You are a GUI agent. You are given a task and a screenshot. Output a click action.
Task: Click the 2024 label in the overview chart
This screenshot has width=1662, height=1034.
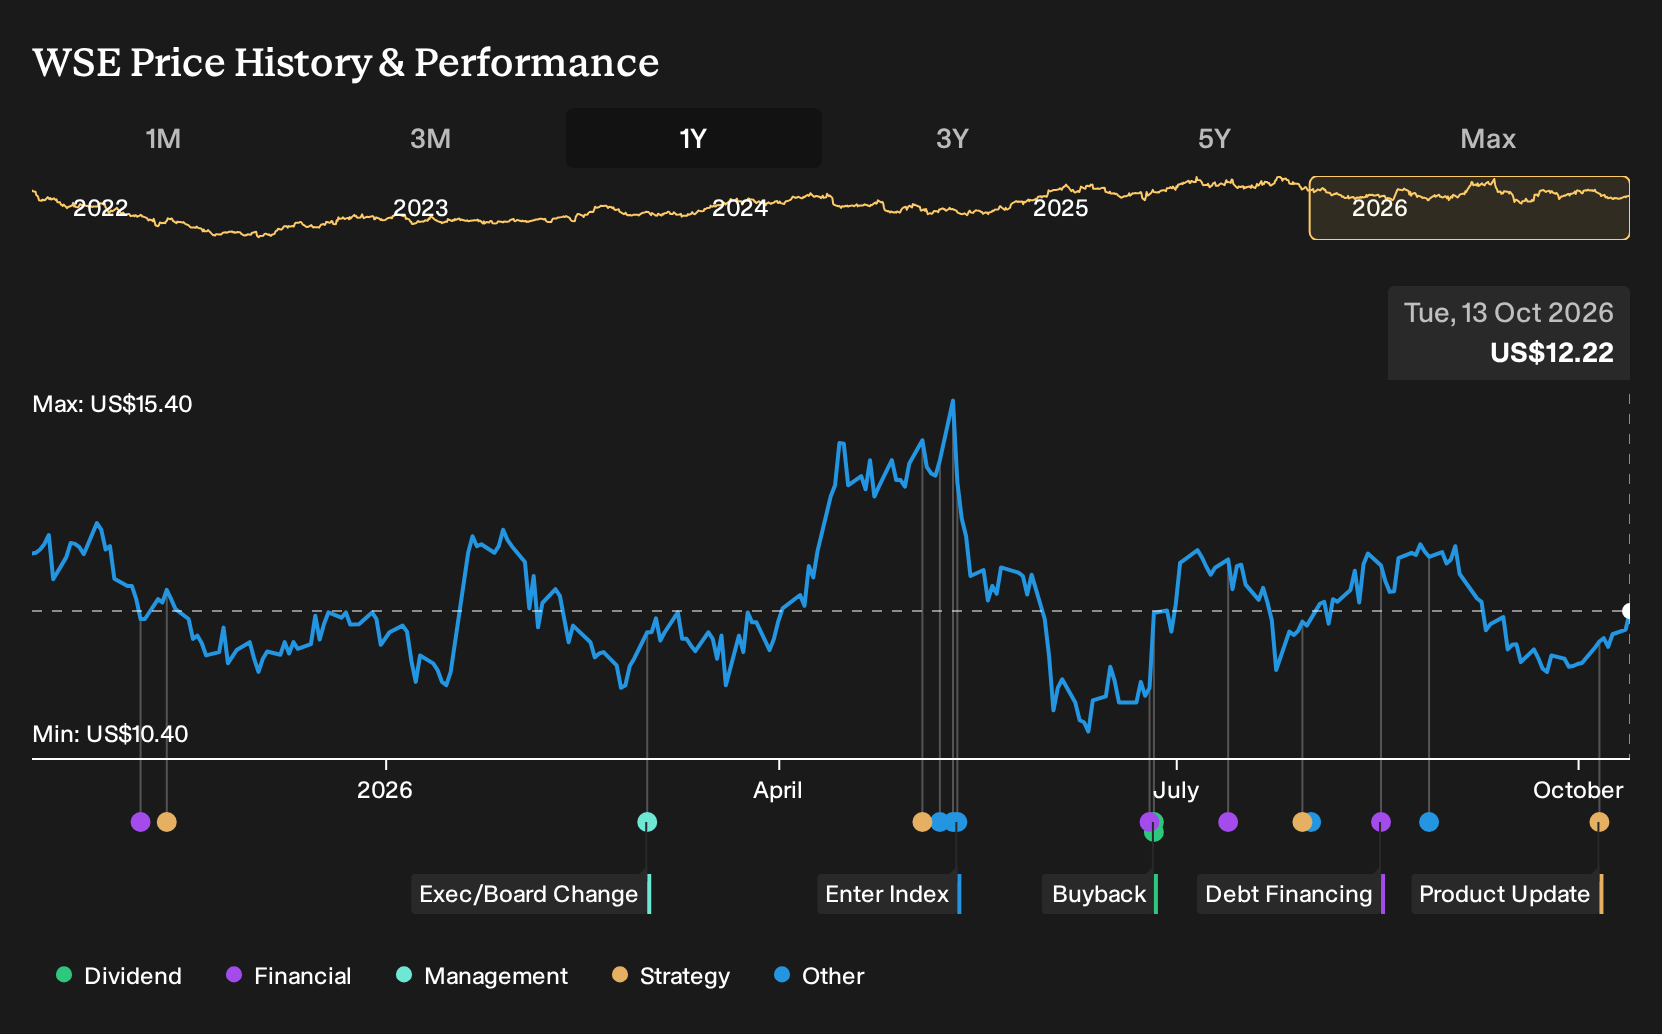click(x=740, y=208)
